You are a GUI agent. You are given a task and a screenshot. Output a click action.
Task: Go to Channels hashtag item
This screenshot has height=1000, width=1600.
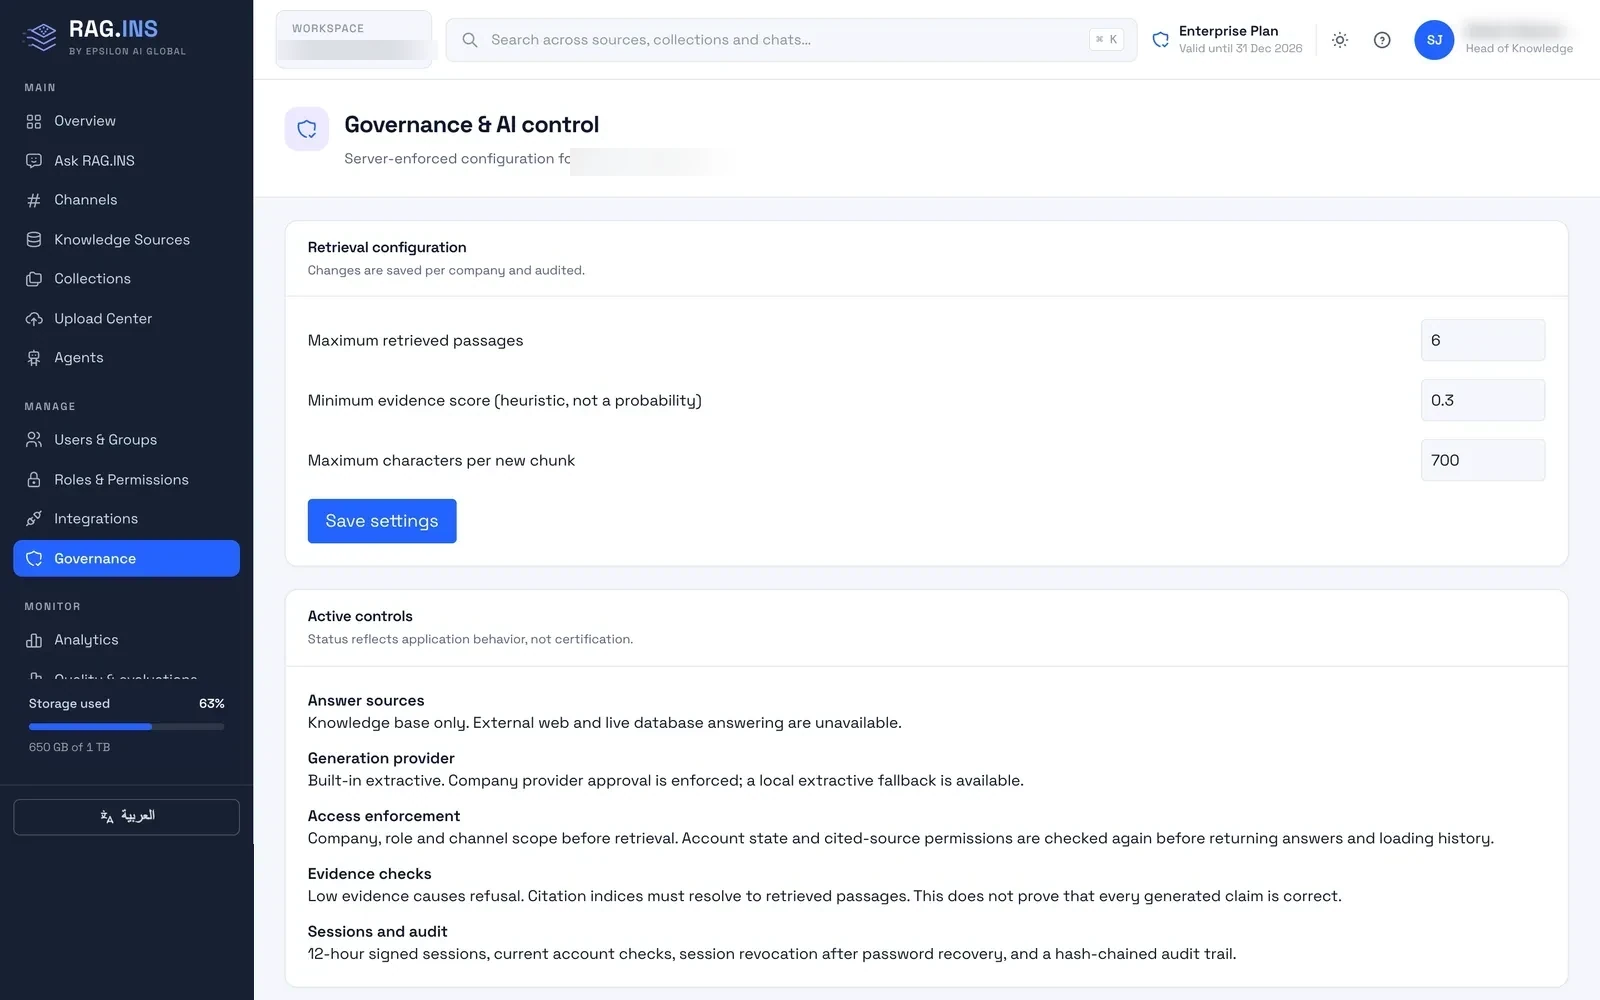pyautogui.click(x=126, y=200)
